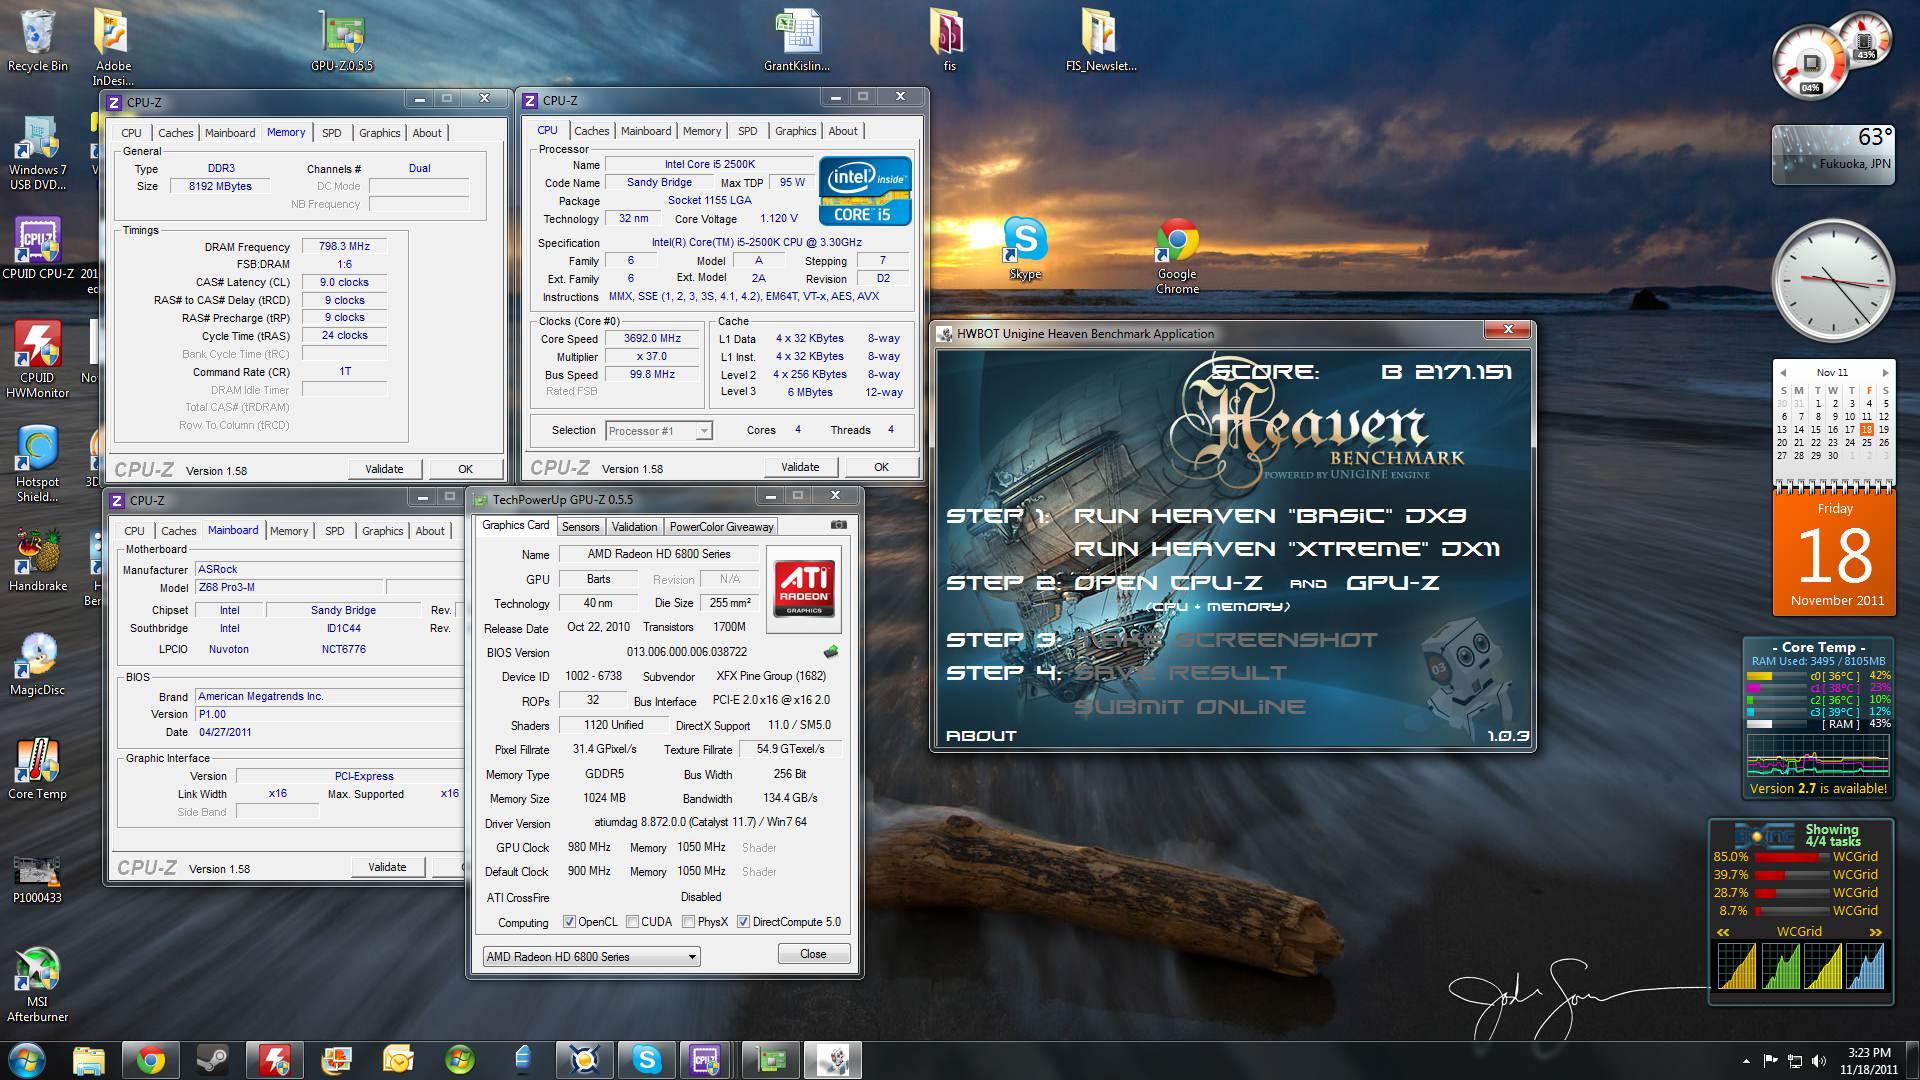Click Core Temp update available link
Image resolution: width=1920 pixels, height=1080 pixels.
pyautogui.click(x=1818, y=789)
